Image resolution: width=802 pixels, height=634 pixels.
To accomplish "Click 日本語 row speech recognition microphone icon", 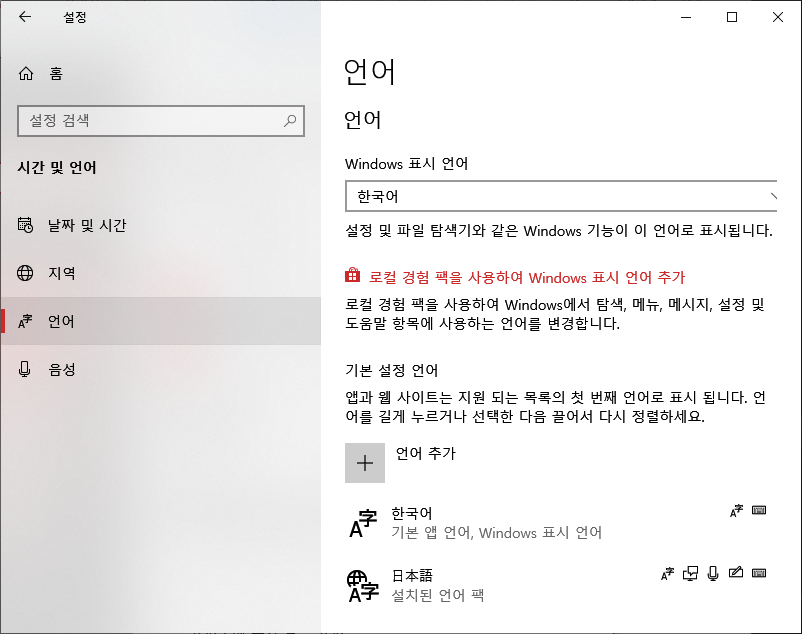I will coord(713,573).
